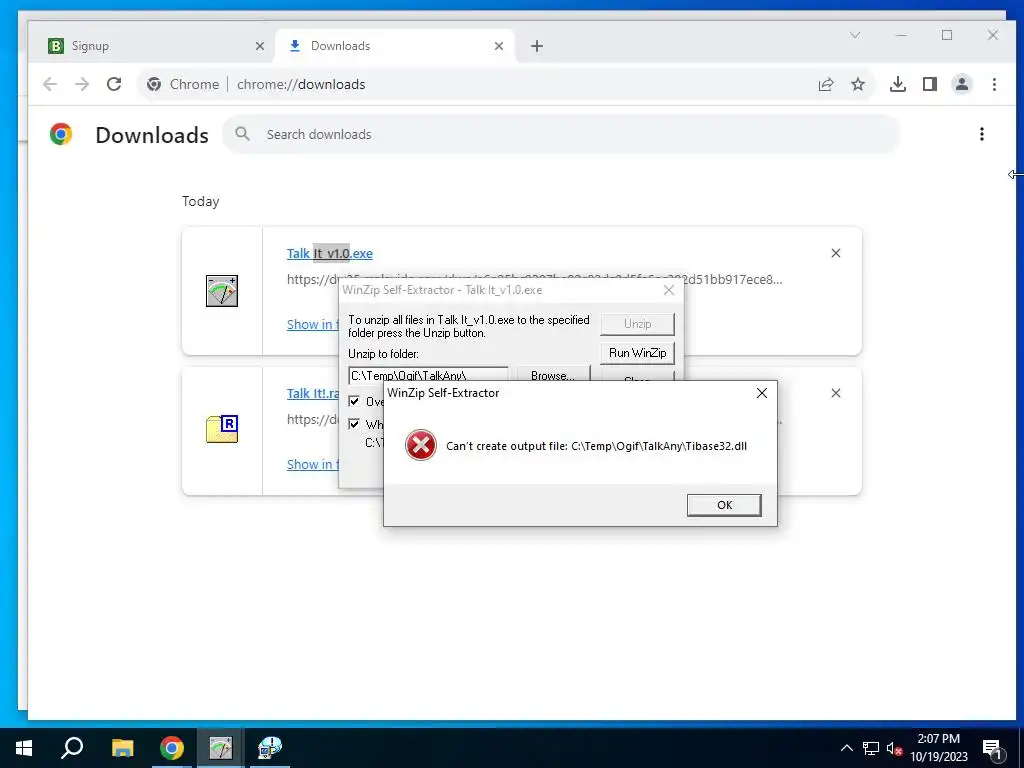Viewport: 1024px width, 768px height.
Task: Open the Windows Start menu
Action: coord(24,748)
